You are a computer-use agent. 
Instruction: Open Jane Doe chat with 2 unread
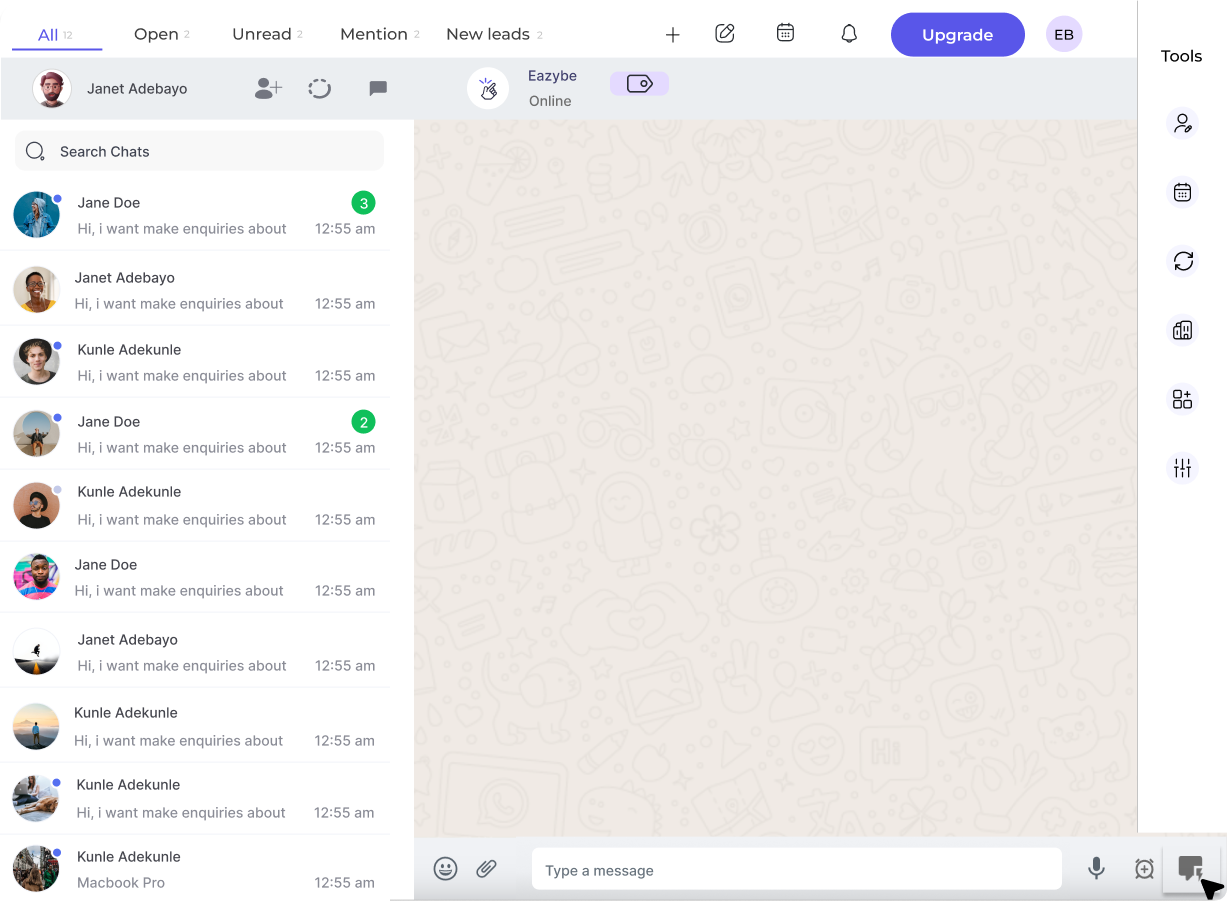(195, 434)
